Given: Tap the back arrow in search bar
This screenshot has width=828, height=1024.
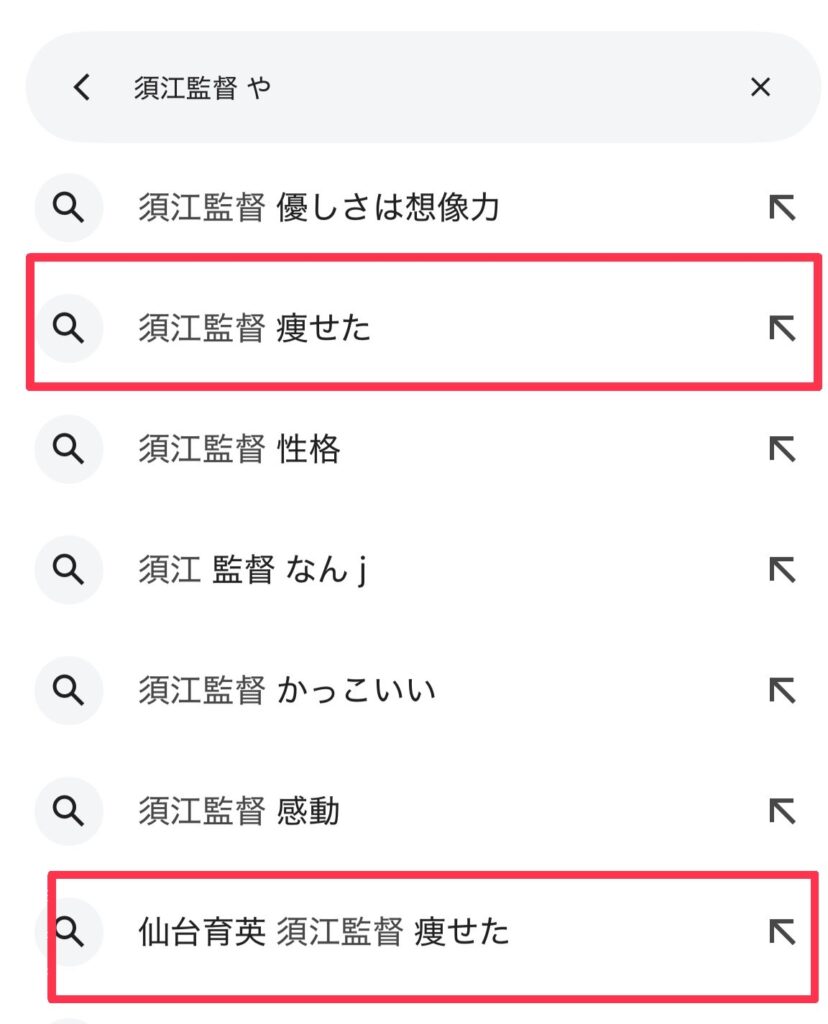Looking at the screenshot, I should [82, 87].
